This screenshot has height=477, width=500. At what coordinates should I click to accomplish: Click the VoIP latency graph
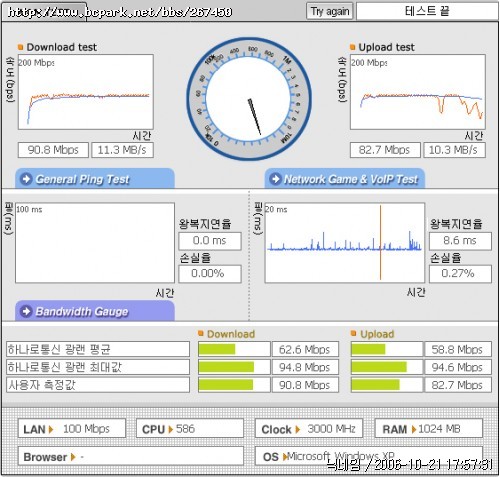(345, 243)
